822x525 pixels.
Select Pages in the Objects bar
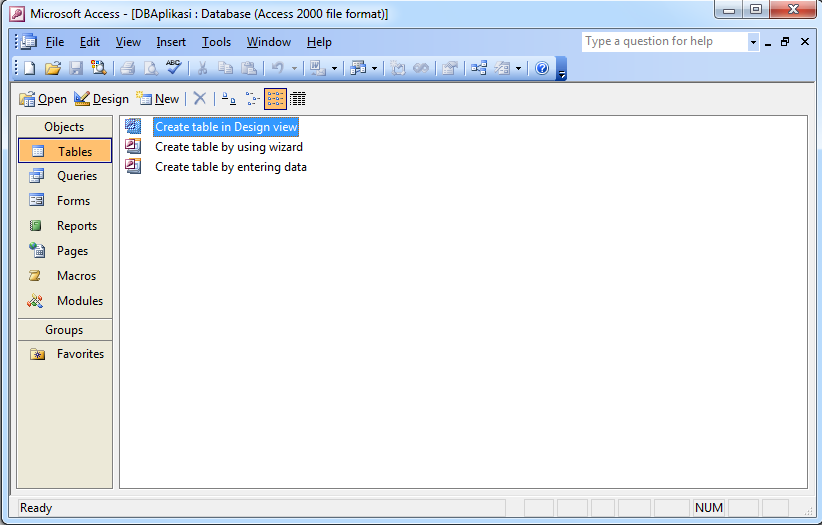click(x=65, y=251)
